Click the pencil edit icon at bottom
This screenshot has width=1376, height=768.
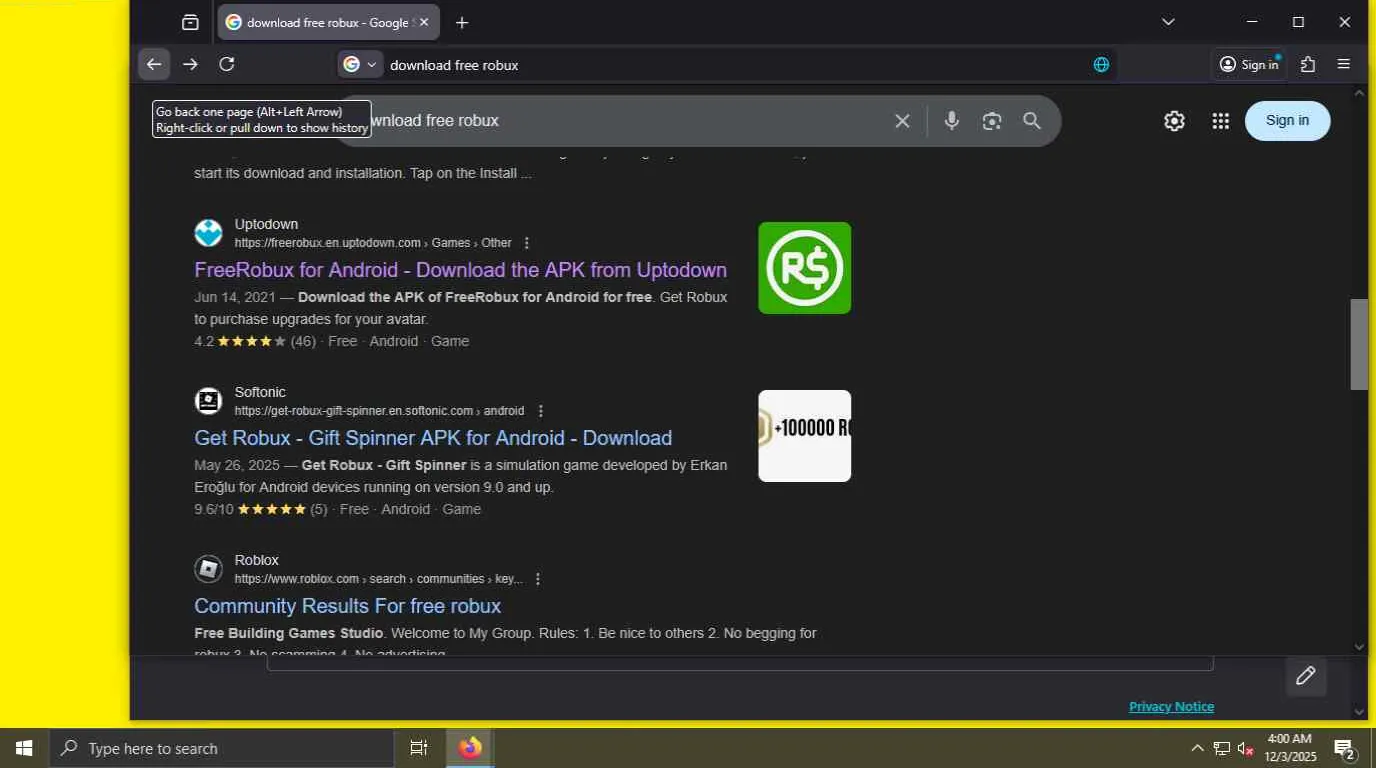[x=1305, y=676]
